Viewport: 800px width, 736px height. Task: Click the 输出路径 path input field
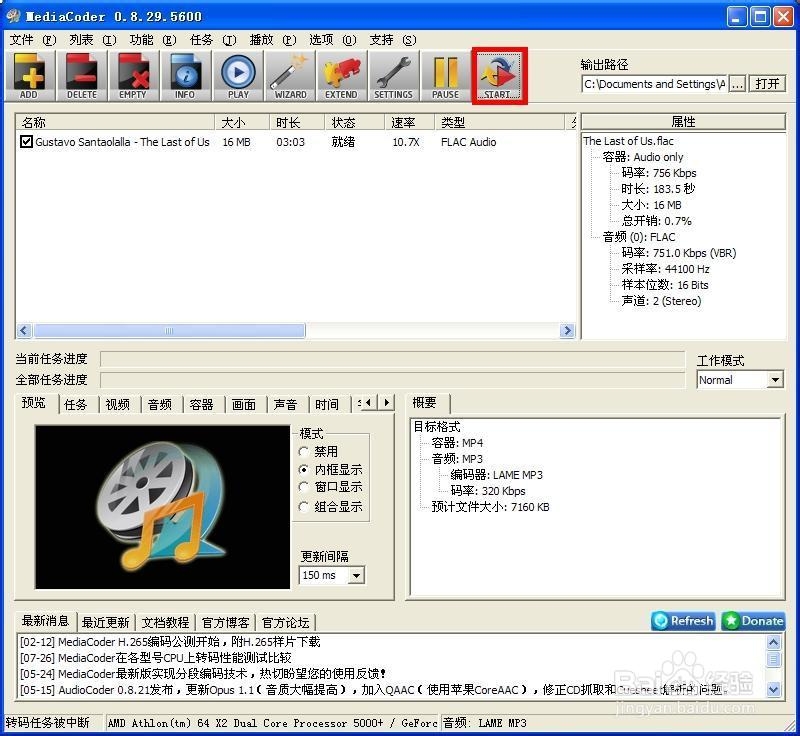654,84
